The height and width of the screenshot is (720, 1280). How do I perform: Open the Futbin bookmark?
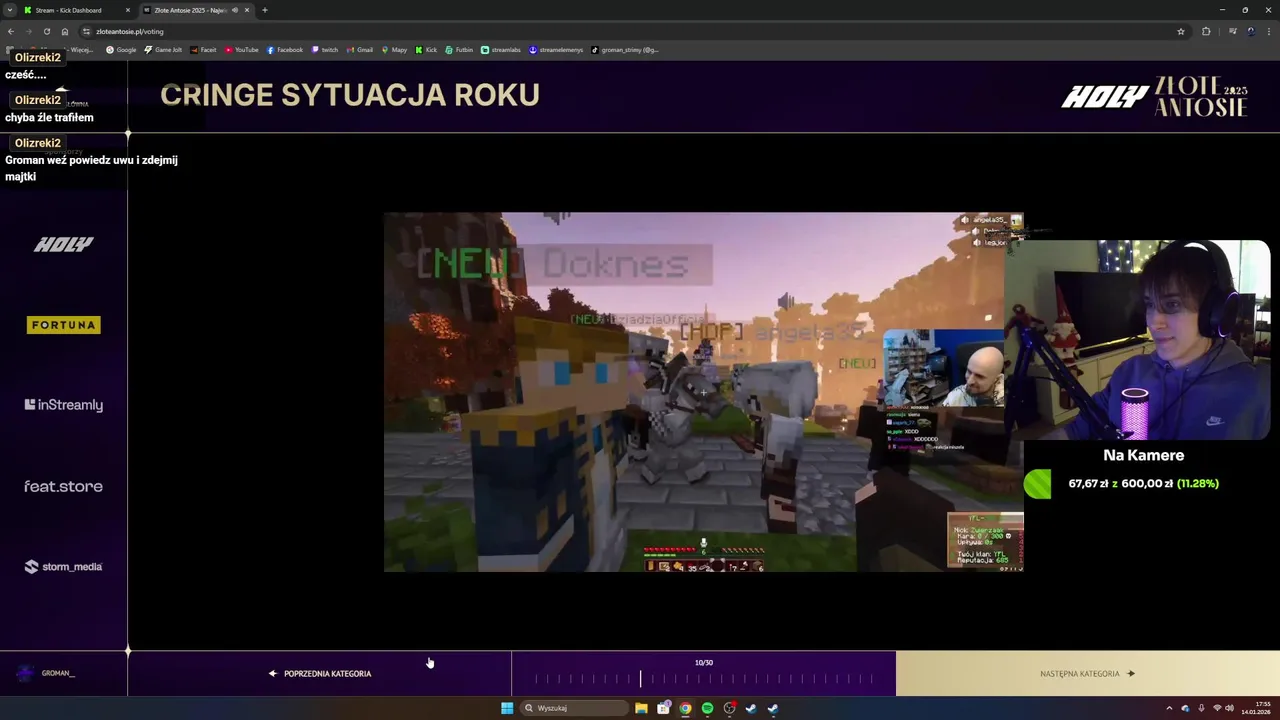point(459,49)
